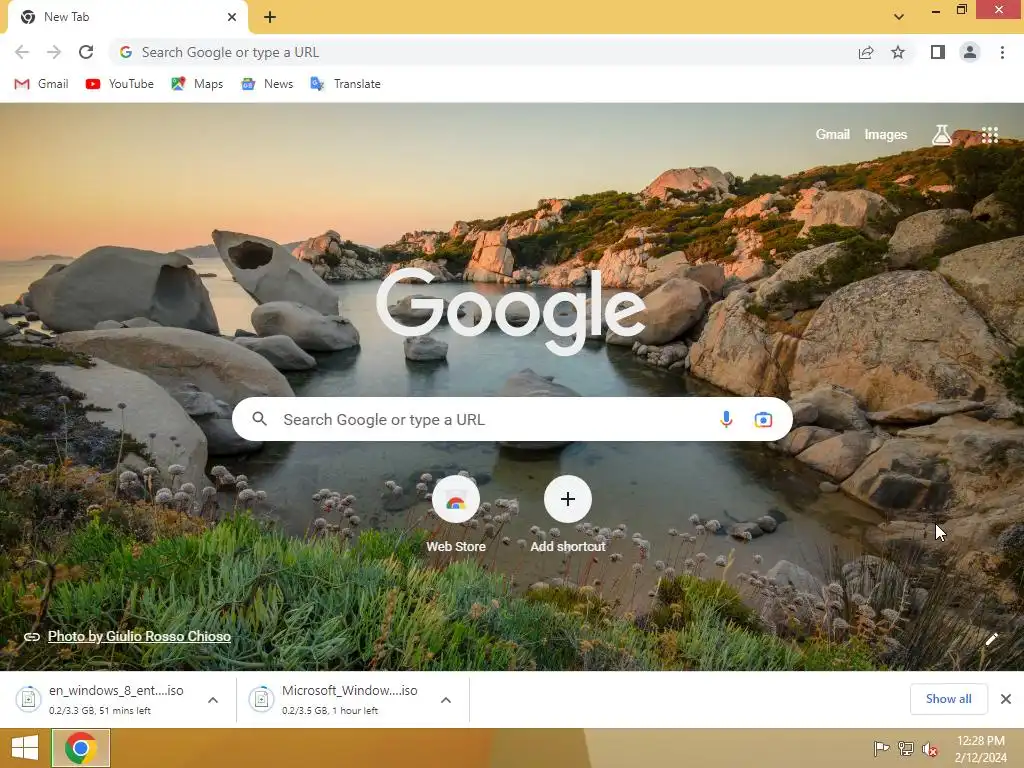This screenshot has height=768, width=1024.
Task: Open Search Labs flask icon
Action: 941,135
